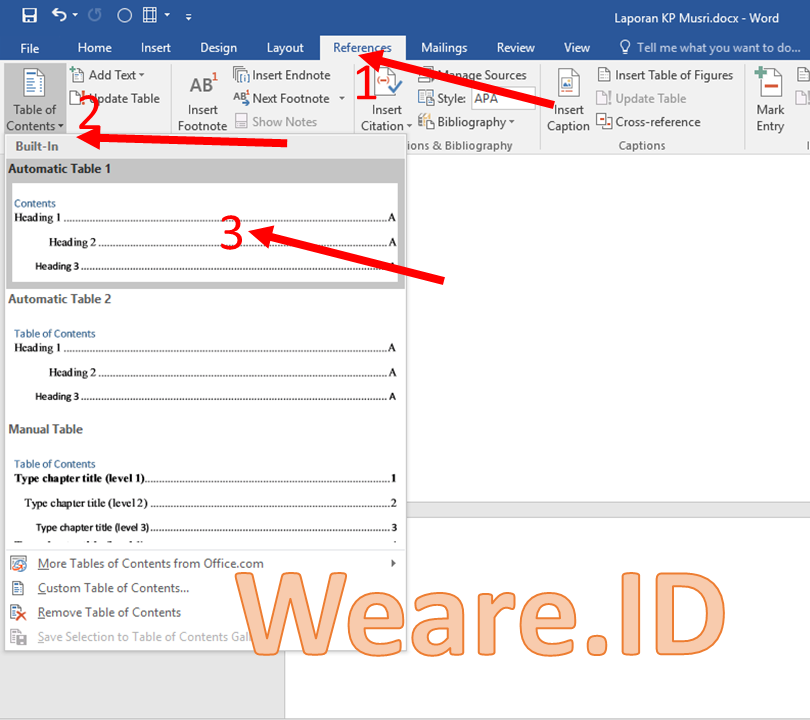Switch to the Mailings tab
This screenshot has height=720, width=810.
pyautogui.click(x=444, y=48)
